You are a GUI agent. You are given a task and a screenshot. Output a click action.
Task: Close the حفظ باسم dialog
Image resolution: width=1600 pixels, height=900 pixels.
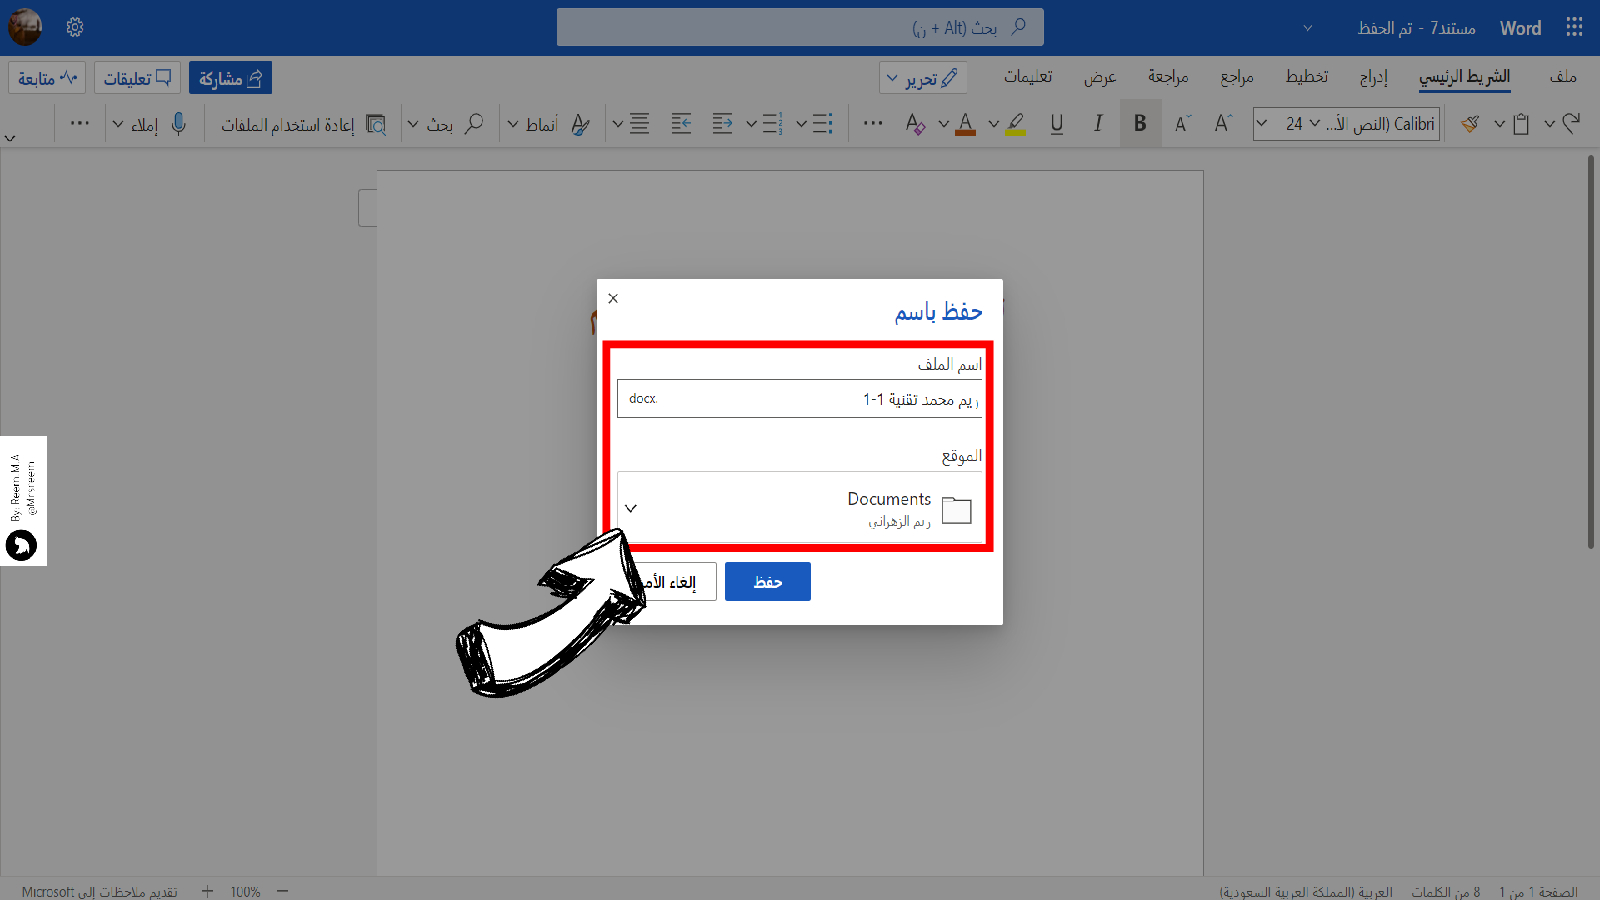click(x=613, y=299)
